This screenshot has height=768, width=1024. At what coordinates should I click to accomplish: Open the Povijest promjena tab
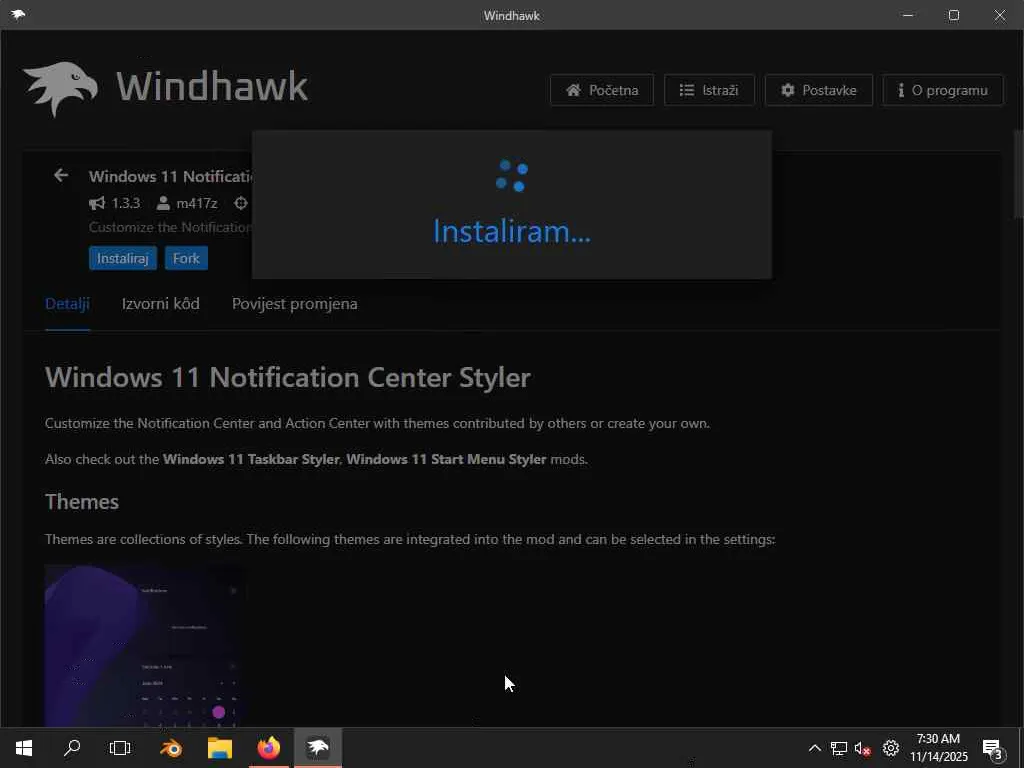(295, 304)
